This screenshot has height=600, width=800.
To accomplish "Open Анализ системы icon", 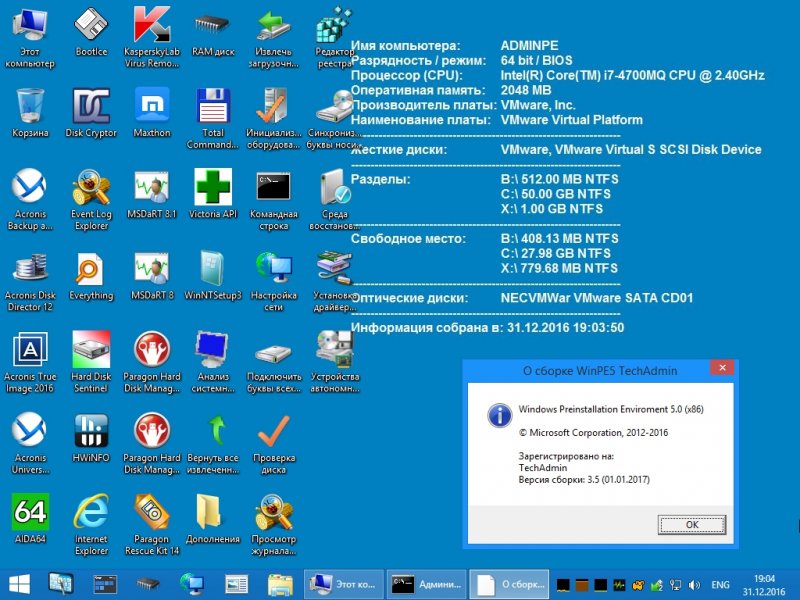I will point(213,362).
